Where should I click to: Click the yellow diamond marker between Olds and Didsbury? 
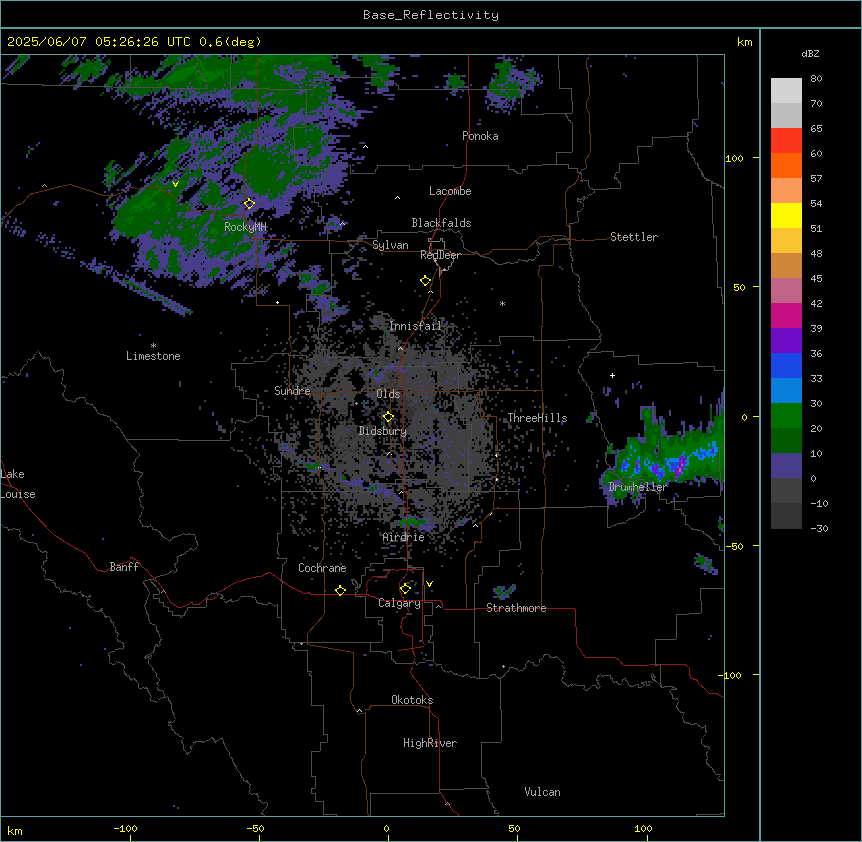click(388, 417)
